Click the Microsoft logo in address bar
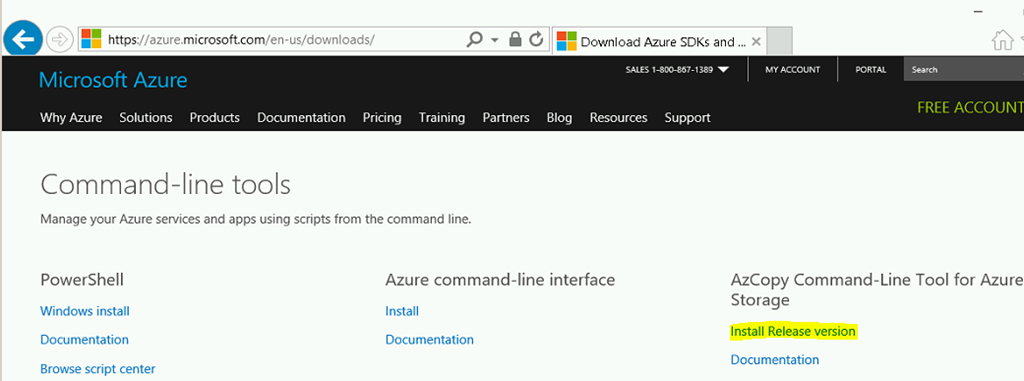The width and height of the screenshot is (1024, 381). click(91, 39)
